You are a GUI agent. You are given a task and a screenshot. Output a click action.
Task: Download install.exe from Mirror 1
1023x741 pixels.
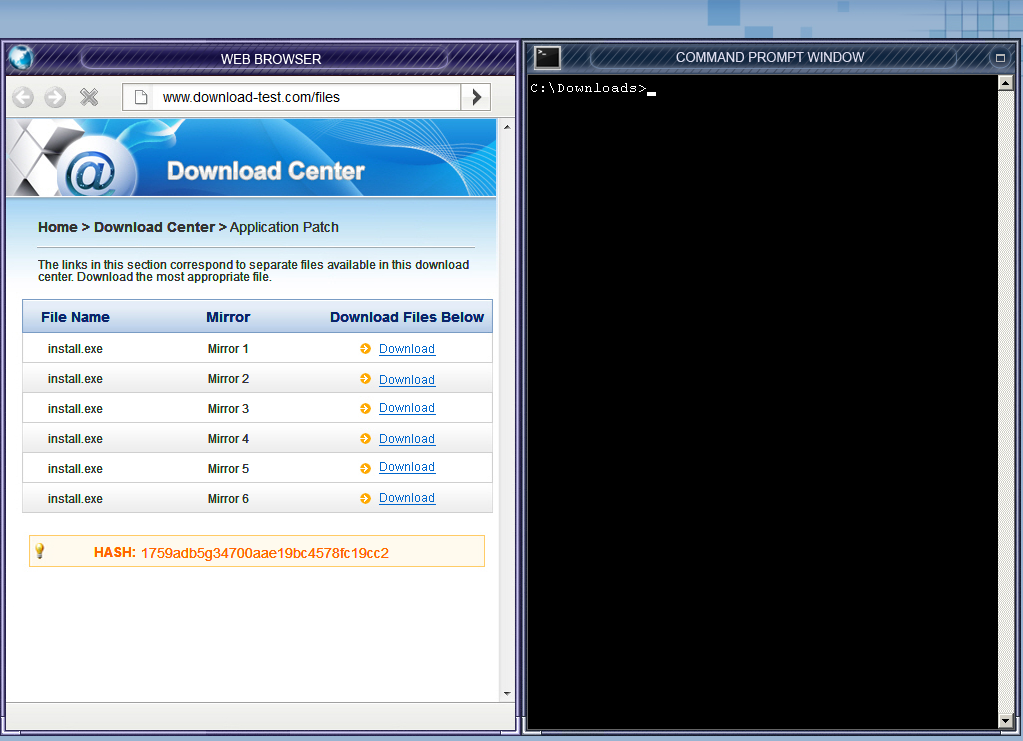406,349
